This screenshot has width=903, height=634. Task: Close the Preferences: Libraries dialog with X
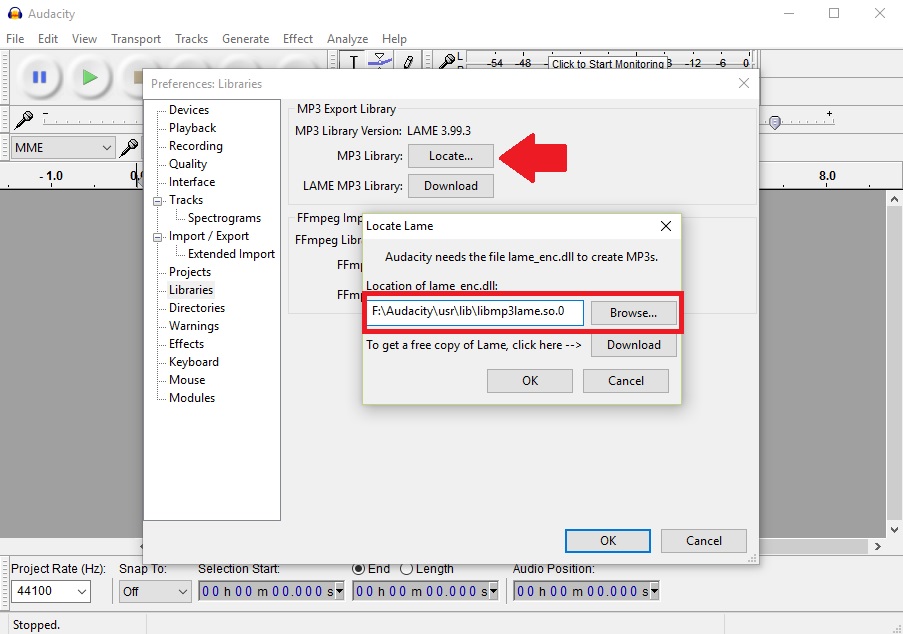743,83
